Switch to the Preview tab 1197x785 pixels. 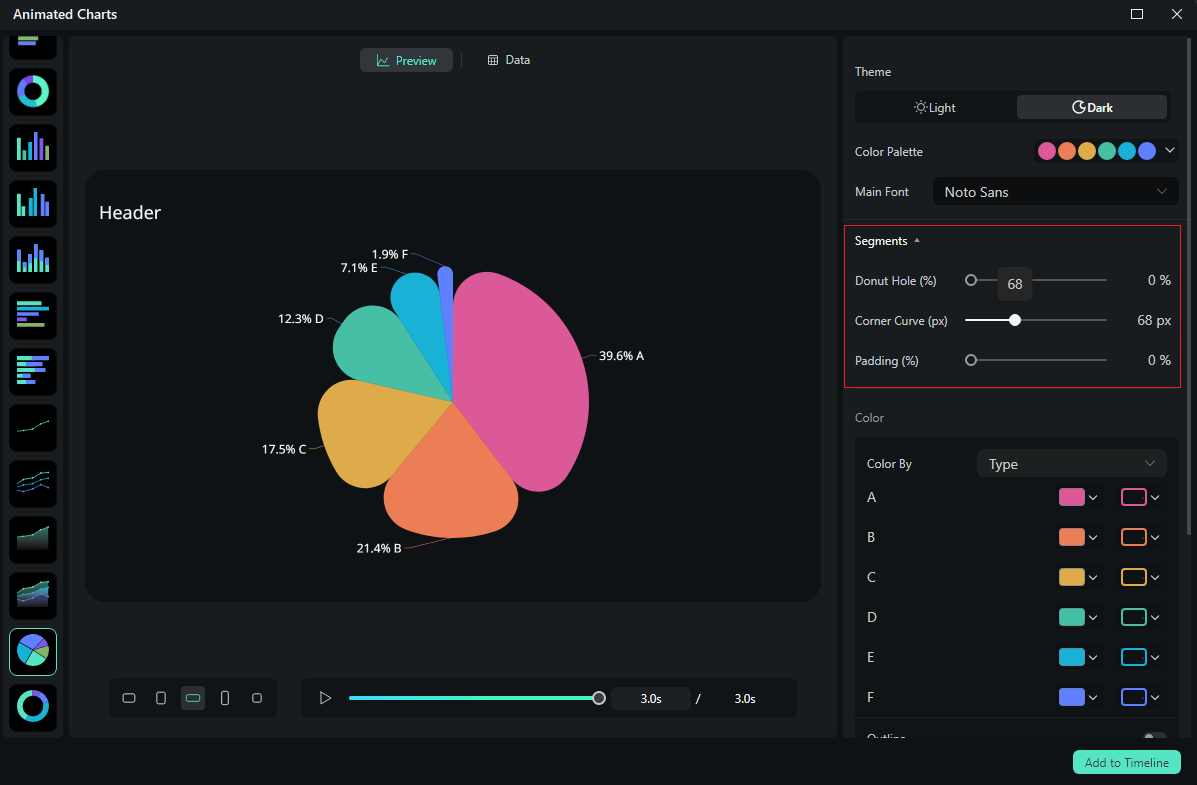(406, 59)
